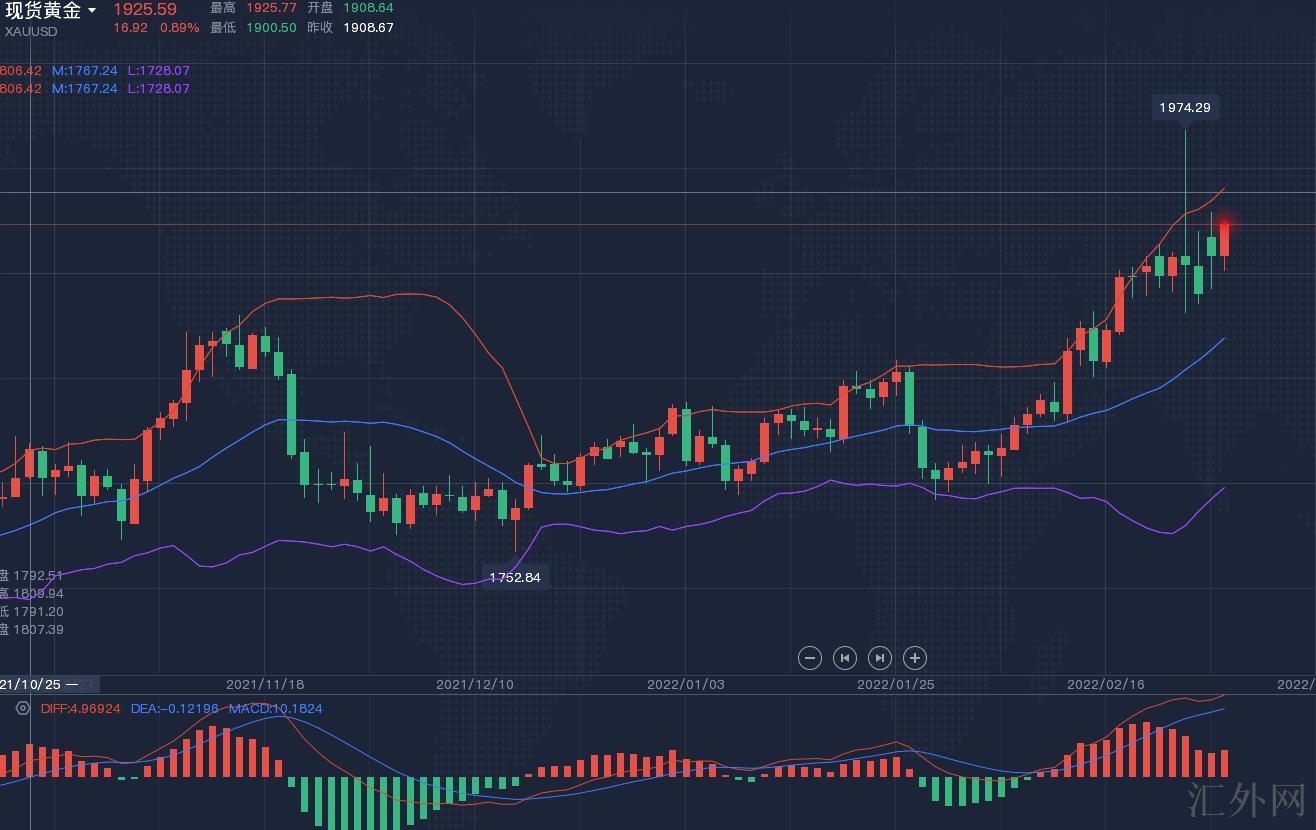Zoom in with the plus button
1316x830 pixels.
coord(915,657)
